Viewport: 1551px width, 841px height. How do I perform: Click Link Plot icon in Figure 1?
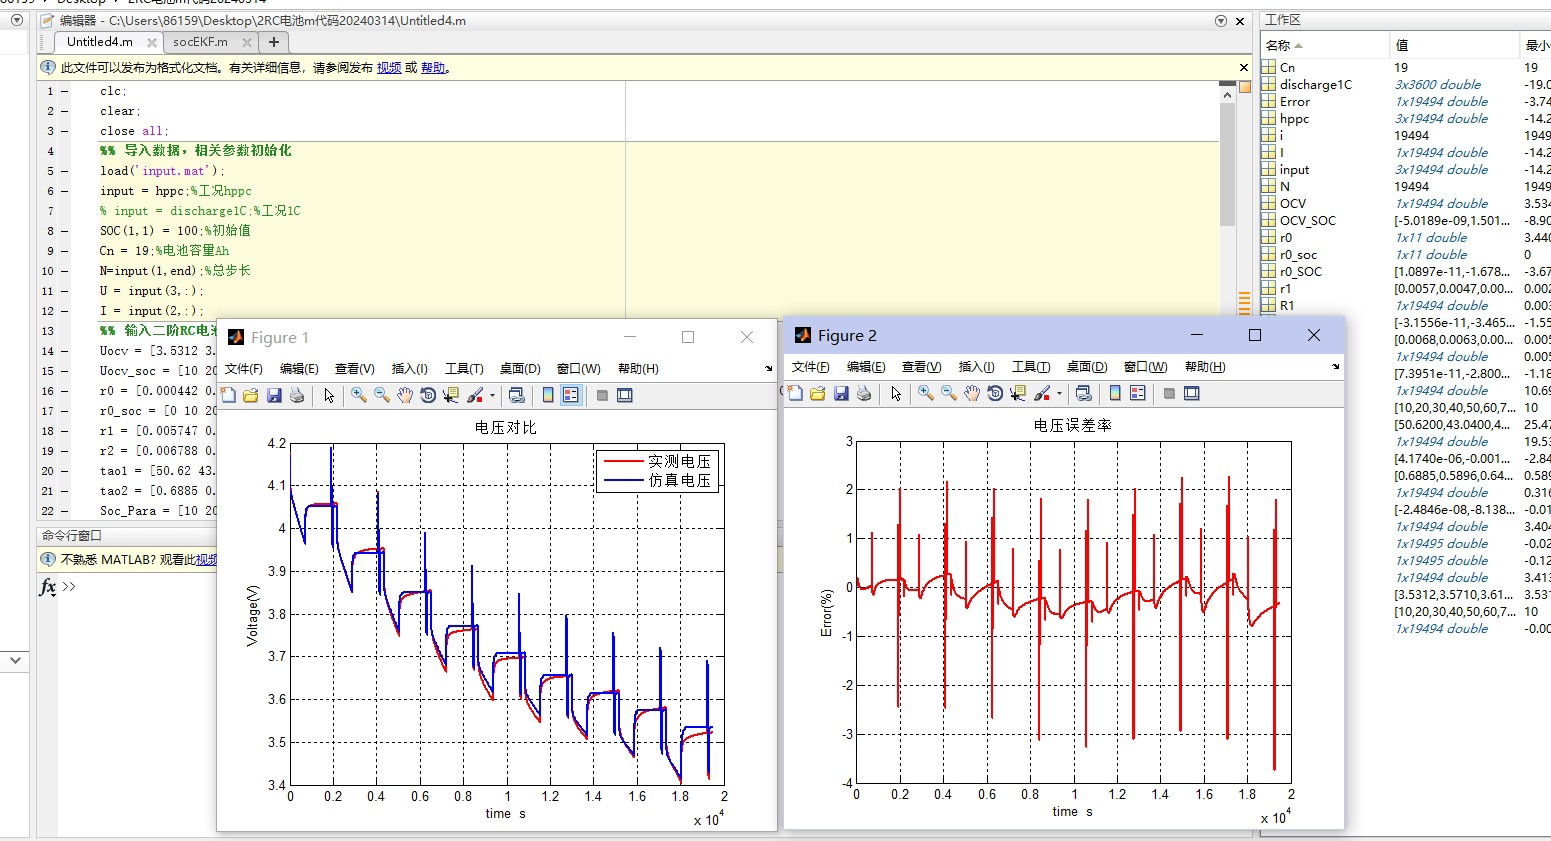click(x=516, y=396)
